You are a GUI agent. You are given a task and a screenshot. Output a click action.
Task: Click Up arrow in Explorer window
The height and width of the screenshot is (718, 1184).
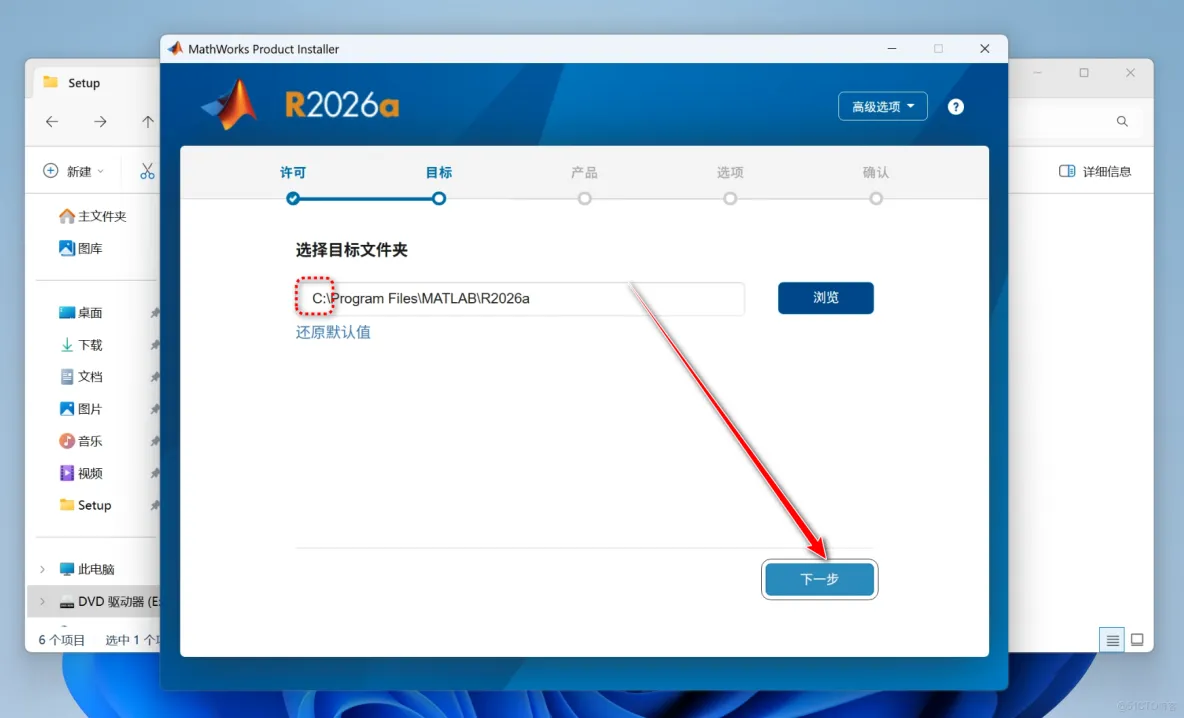coord(148,122)
